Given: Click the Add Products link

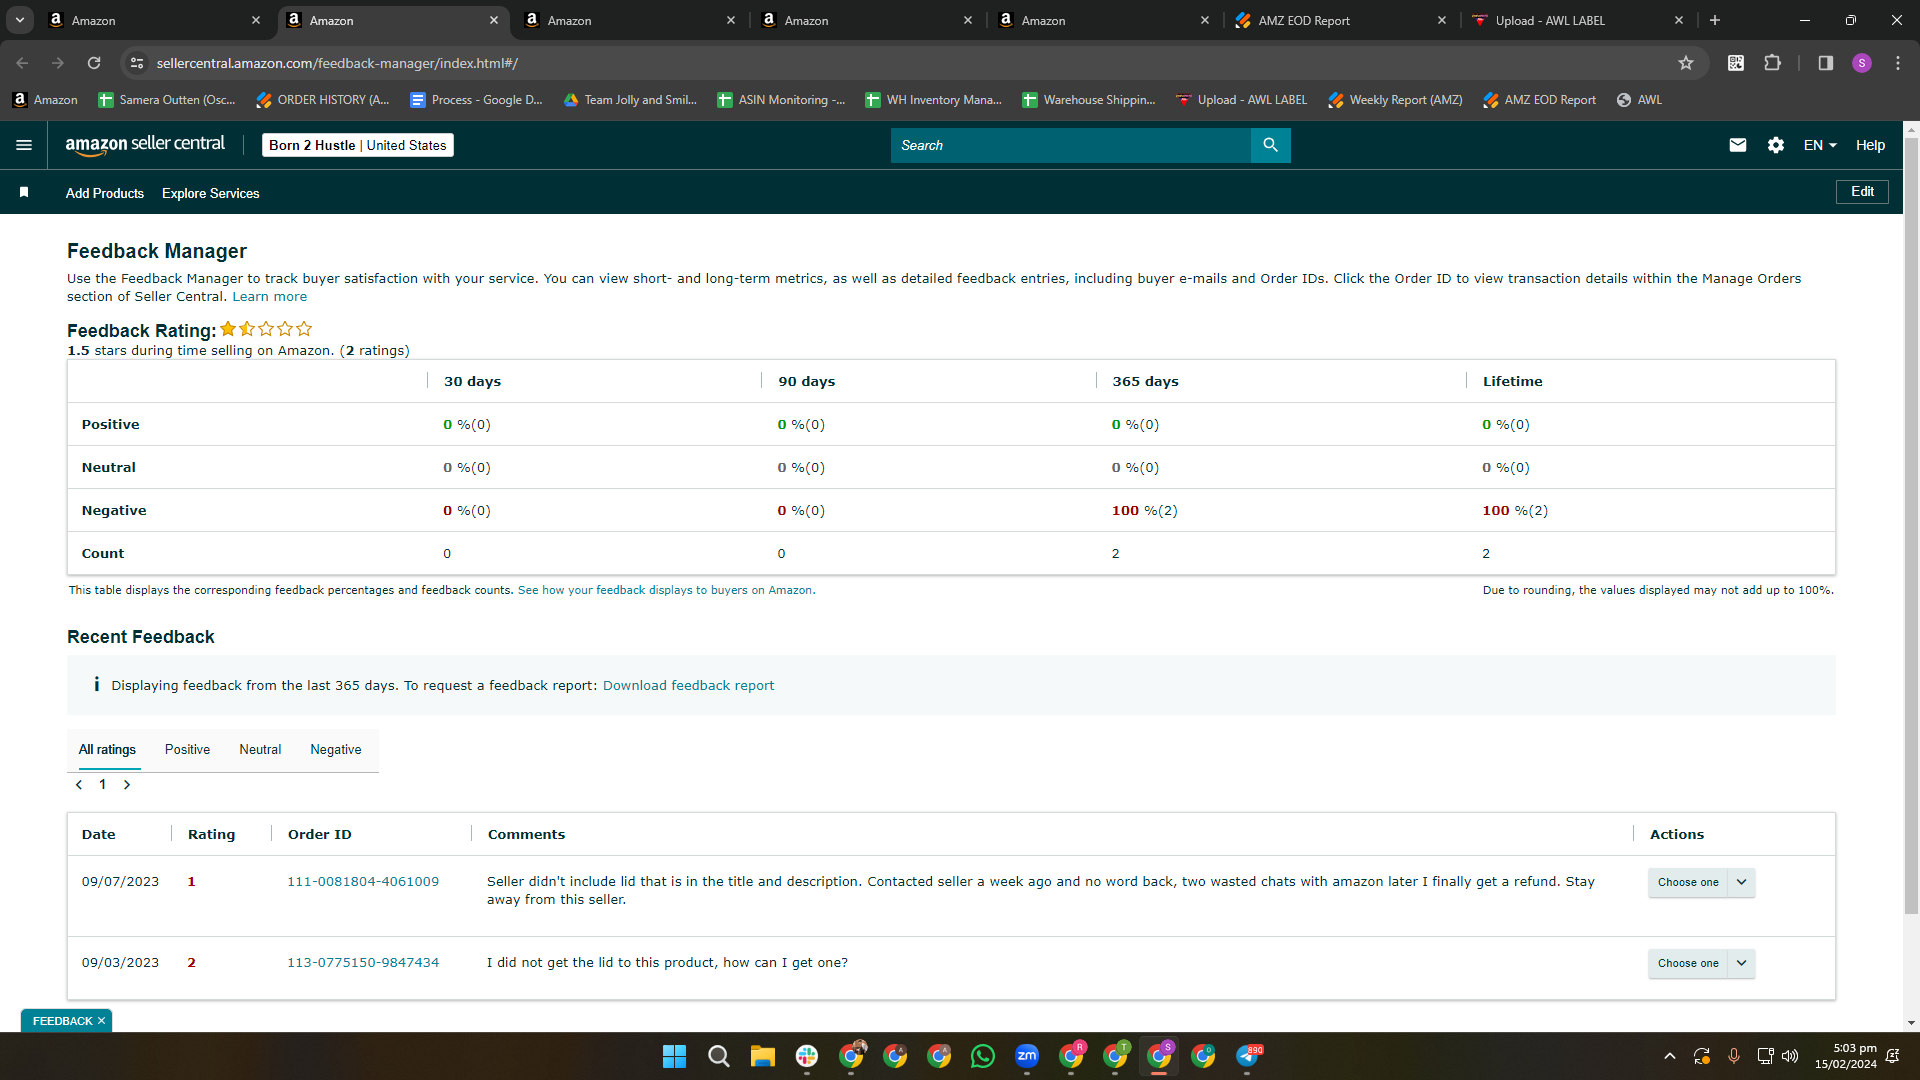Looking at the screenshot, I should coord(105,193).
